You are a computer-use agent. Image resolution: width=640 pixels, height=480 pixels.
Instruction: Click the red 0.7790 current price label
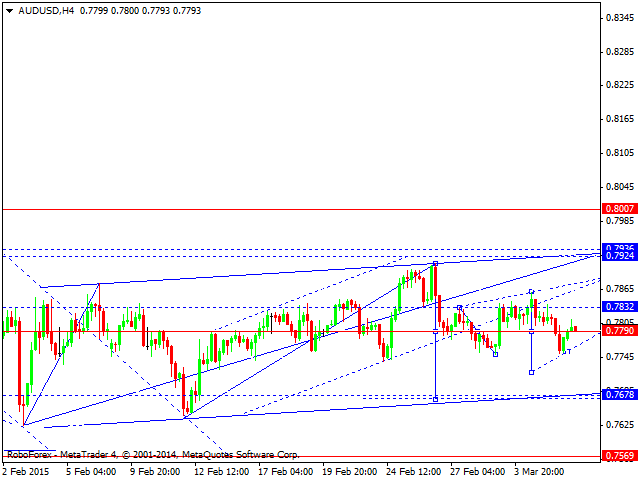pyautogui.click(x=619, y=331)
